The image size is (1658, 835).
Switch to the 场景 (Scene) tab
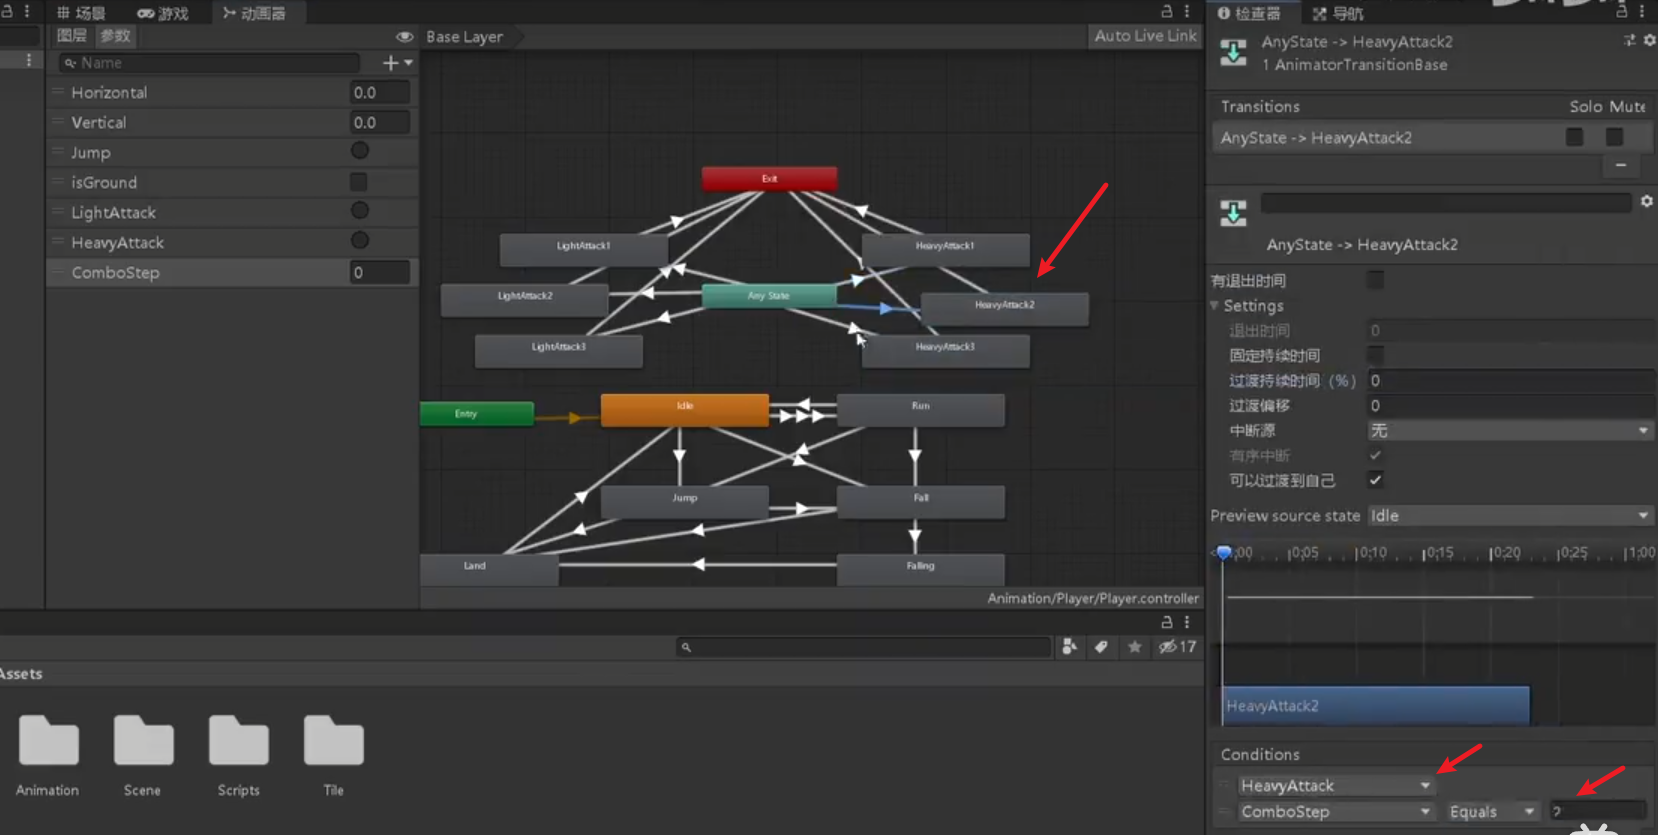point(81,13)
